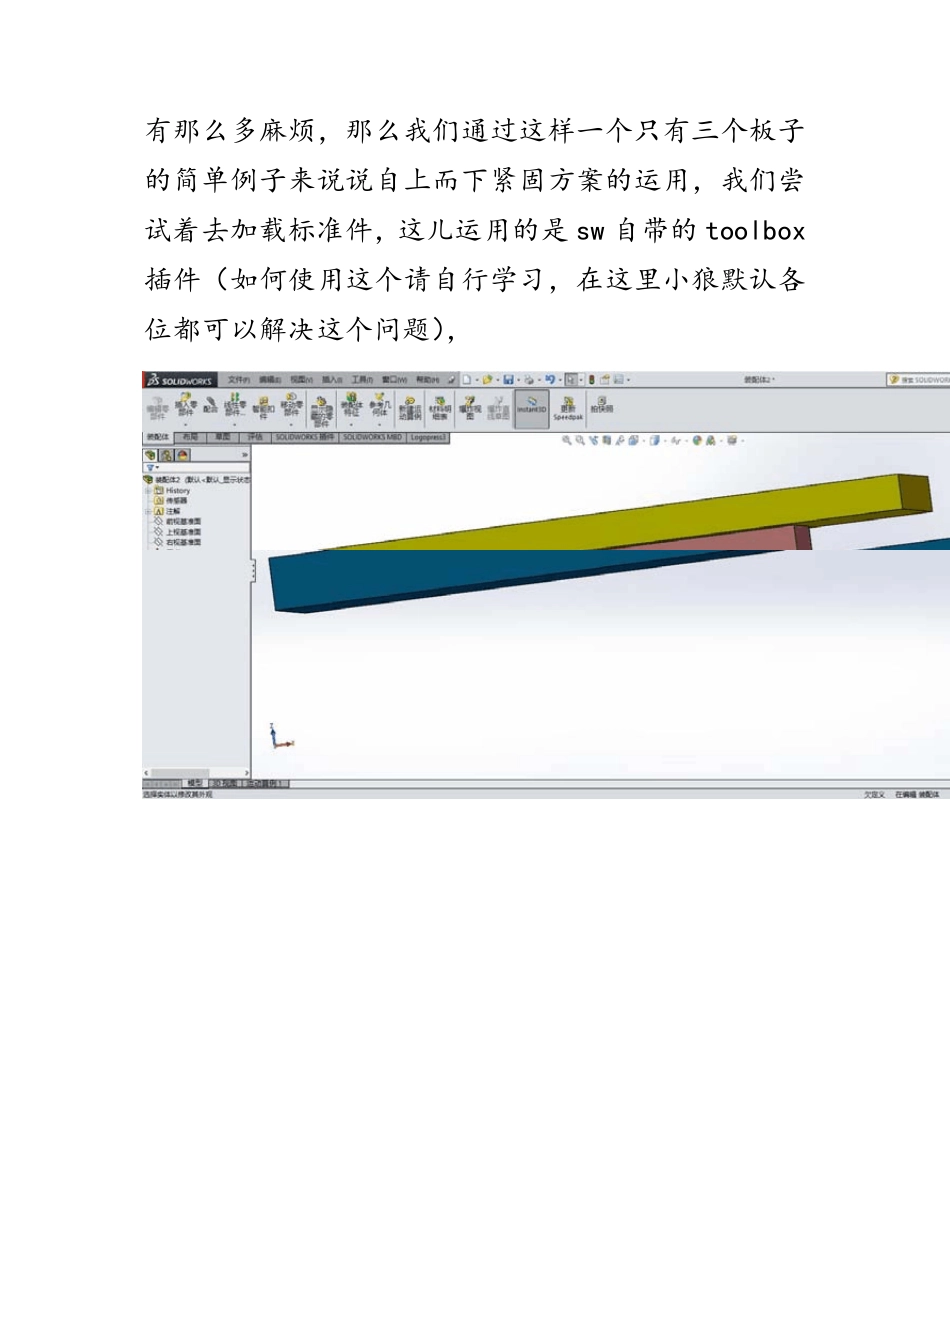Click the feature tree horizontal scrollbar

tap(196, 773)
